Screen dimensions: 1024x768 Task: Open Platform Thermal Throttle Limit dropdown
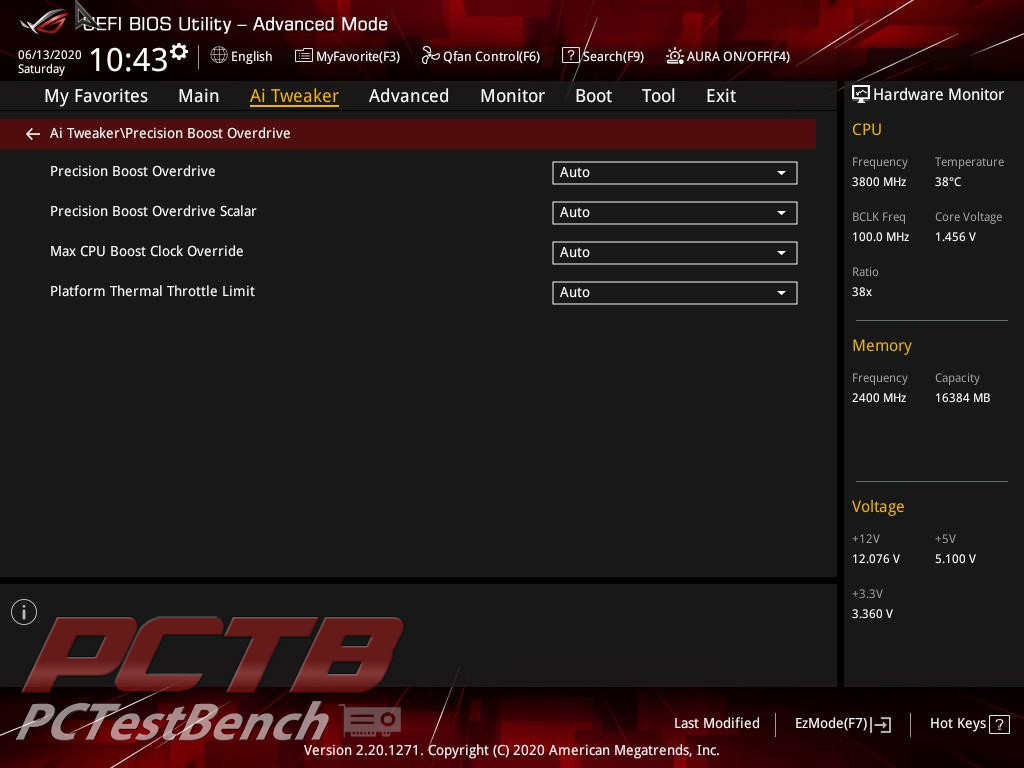(675, 293)
